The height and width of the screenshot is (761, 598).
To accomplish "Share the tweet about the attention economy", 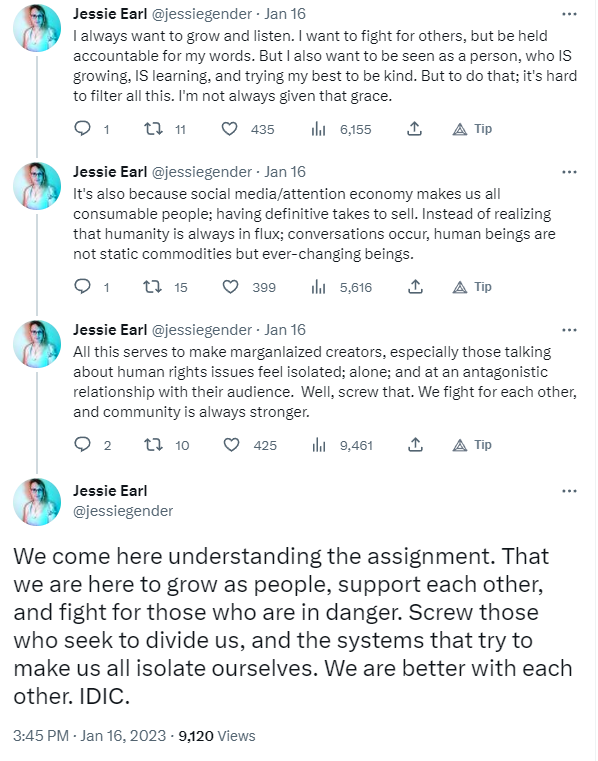I will click(x=415, y=287).
